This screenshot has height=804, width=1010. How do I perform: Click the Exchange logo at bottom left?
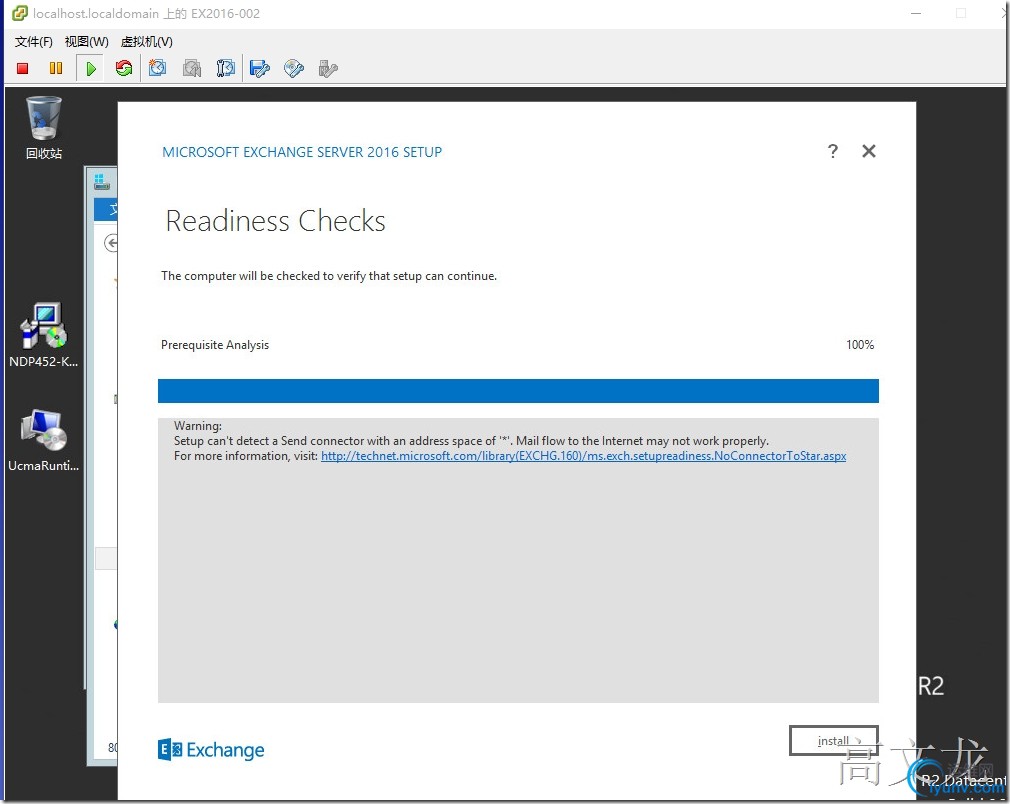(x=211, y=750)
